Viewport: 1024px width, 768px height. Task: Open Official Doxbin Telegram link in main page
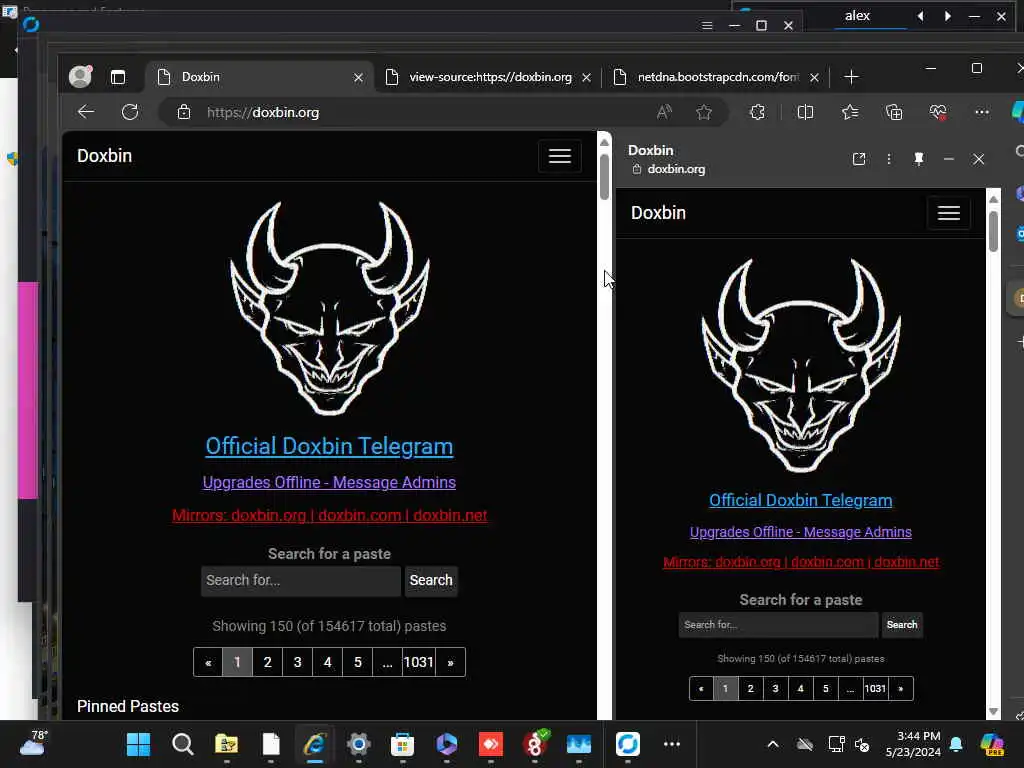tap(329, 447)
